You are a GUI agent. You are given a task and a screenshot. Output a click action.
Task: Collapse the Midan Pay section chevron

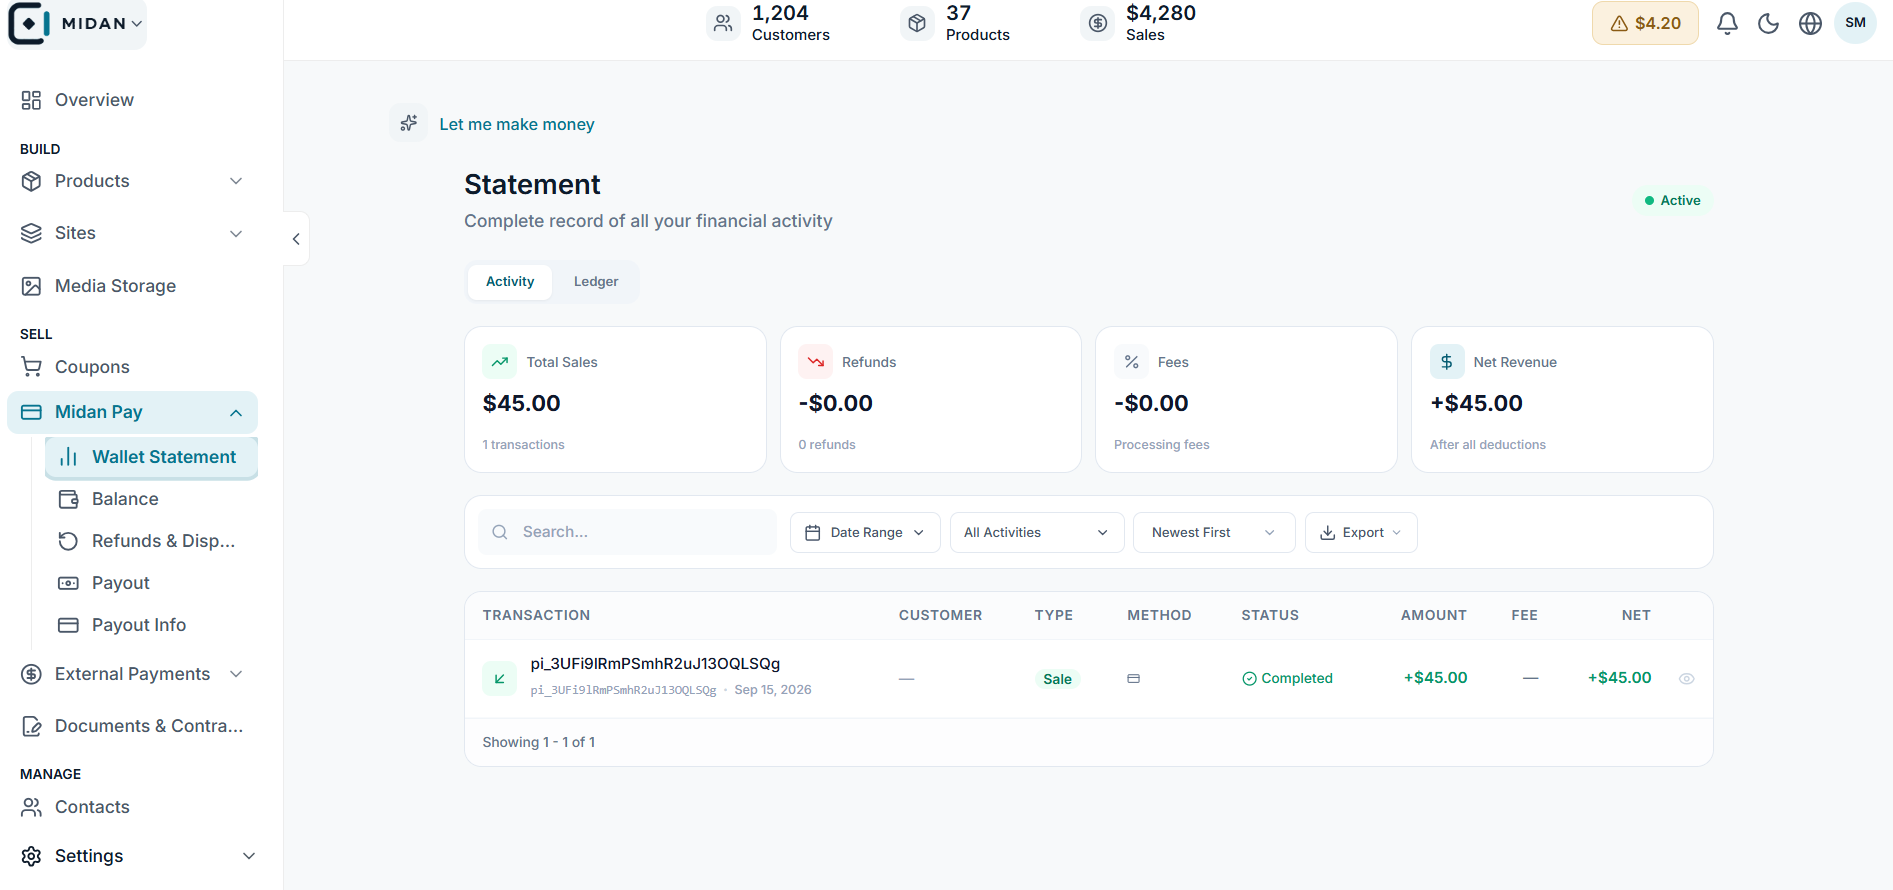236,413
